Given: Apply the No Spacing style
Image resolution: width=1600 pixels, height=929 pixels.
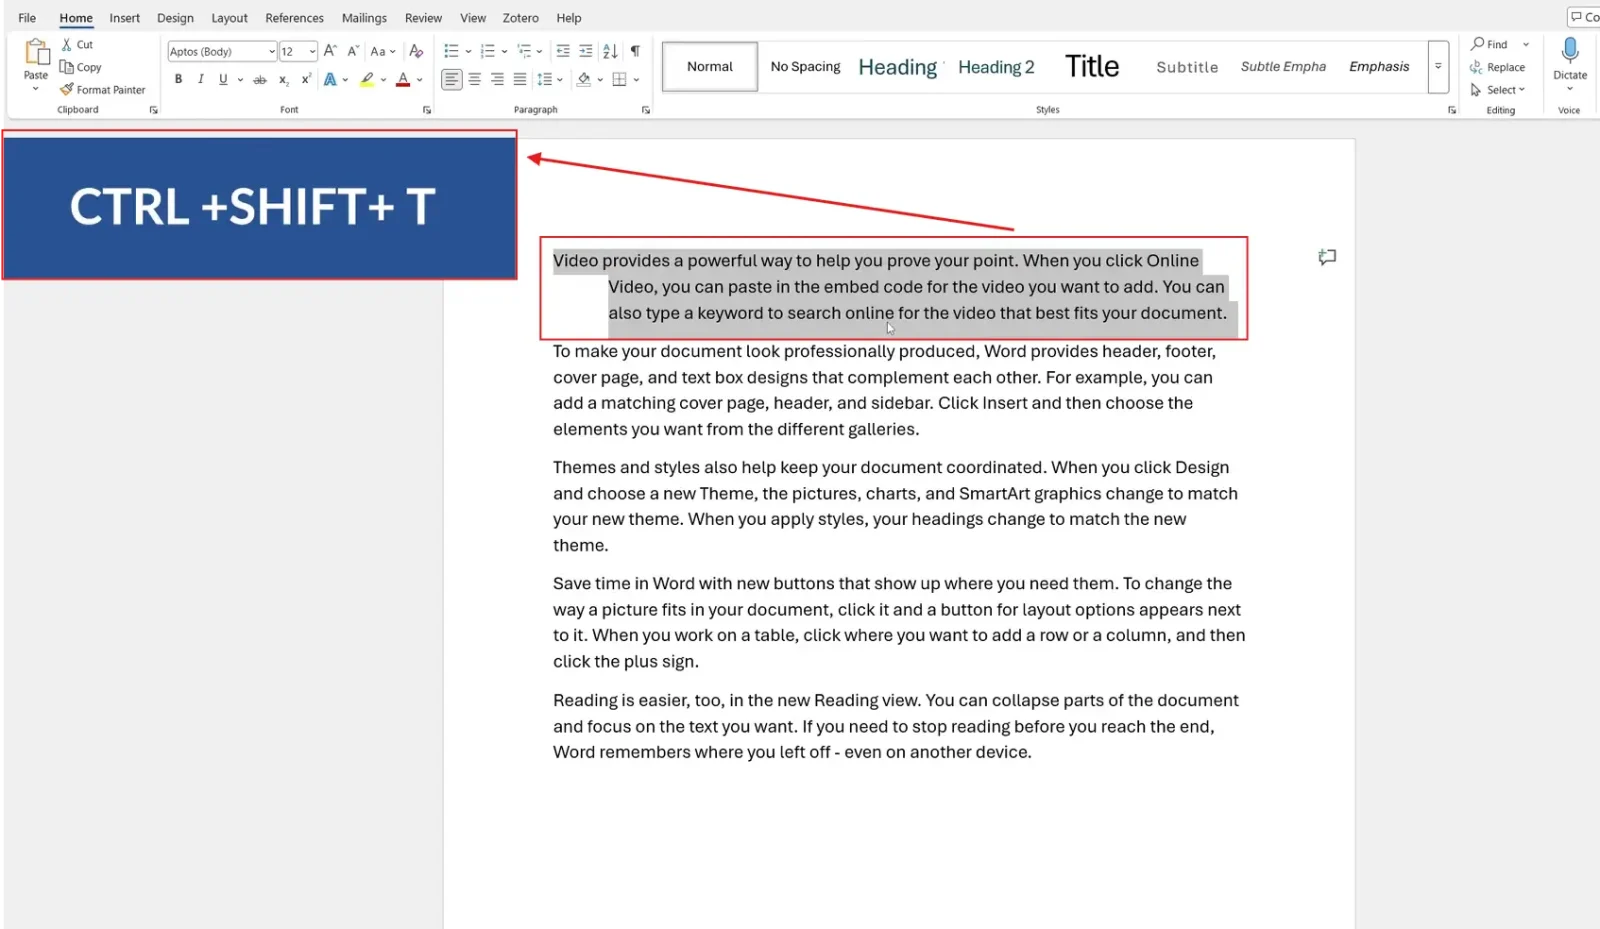Looking at the screenshot, I should tap(805, 67).
